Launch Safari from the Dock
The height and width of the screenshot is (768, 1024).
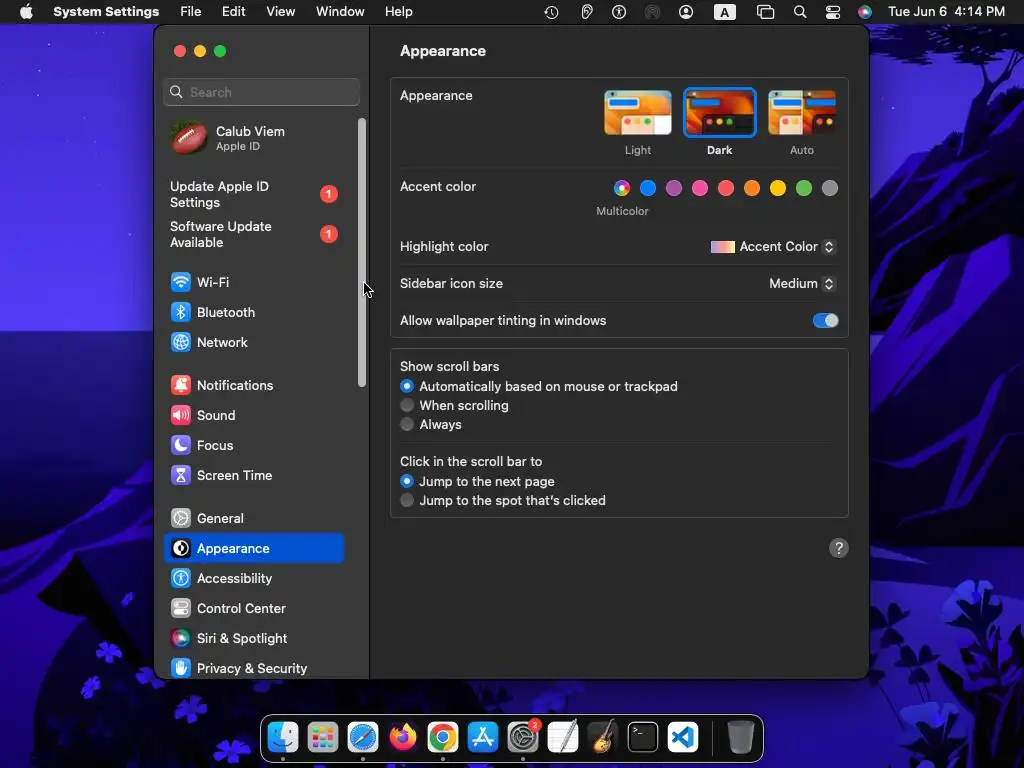362,737
